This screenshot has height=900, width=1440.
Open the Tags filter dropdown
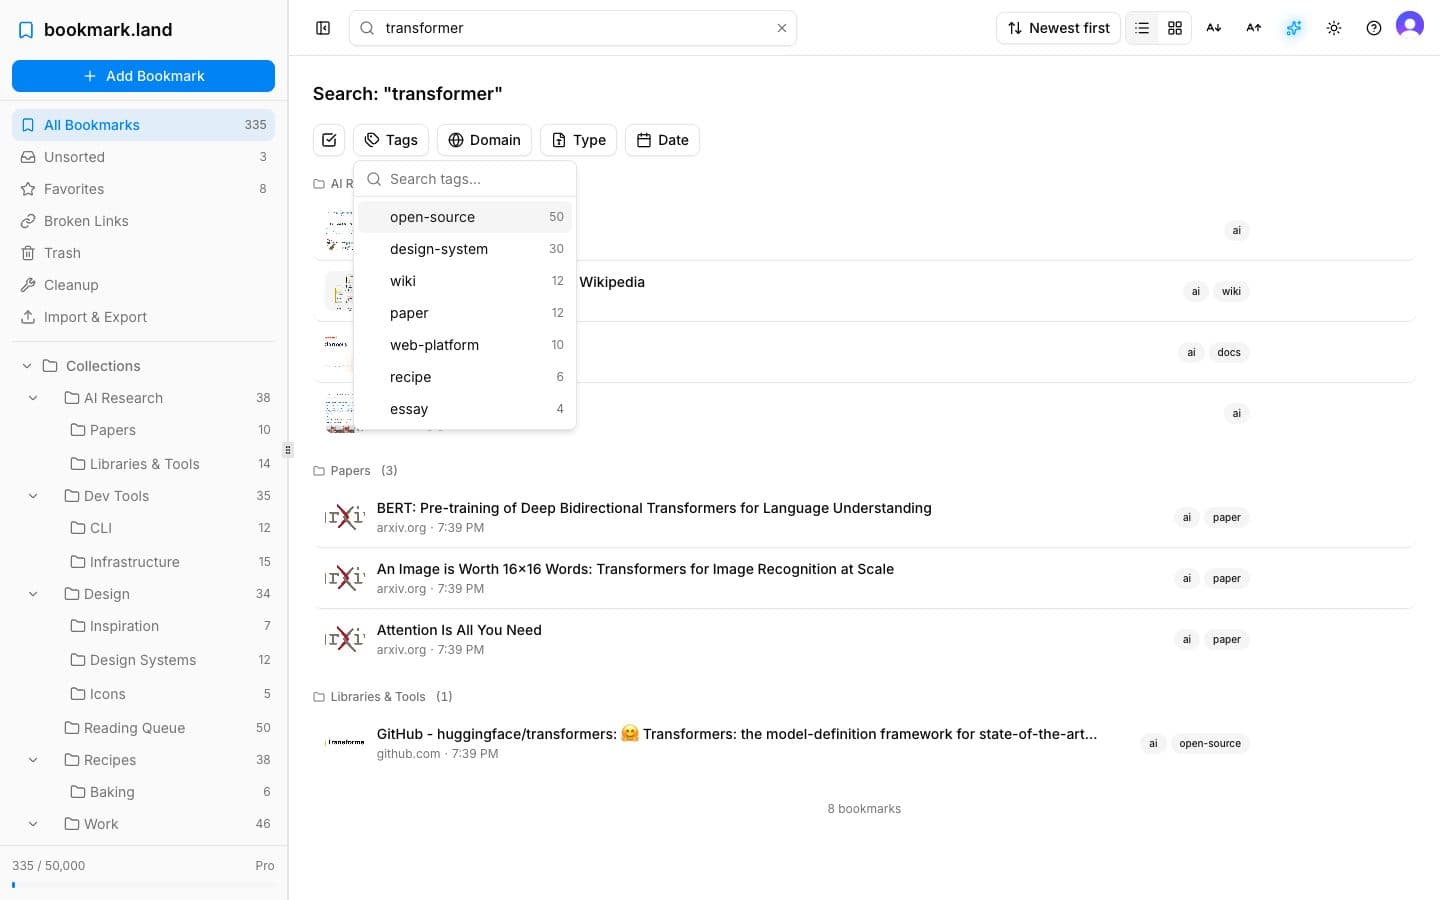391,140
